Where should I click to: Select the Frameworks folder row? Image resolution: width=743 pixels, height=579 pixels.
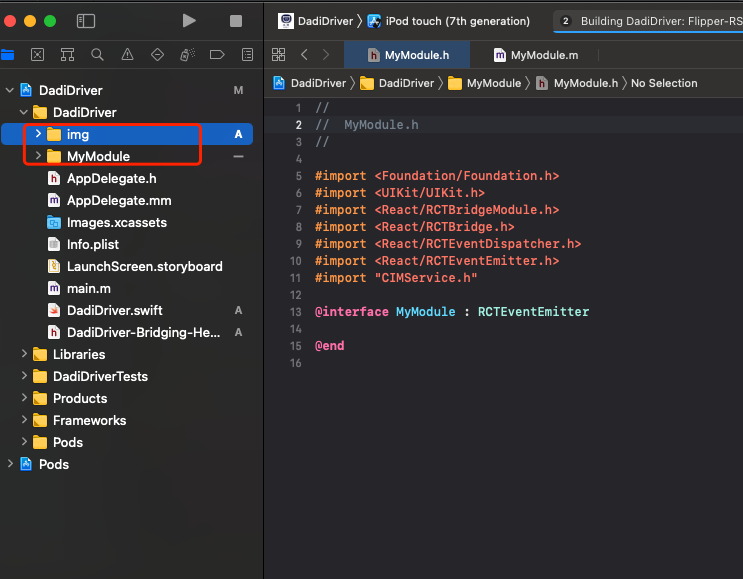pyautogui.click(x=127, y=420)
